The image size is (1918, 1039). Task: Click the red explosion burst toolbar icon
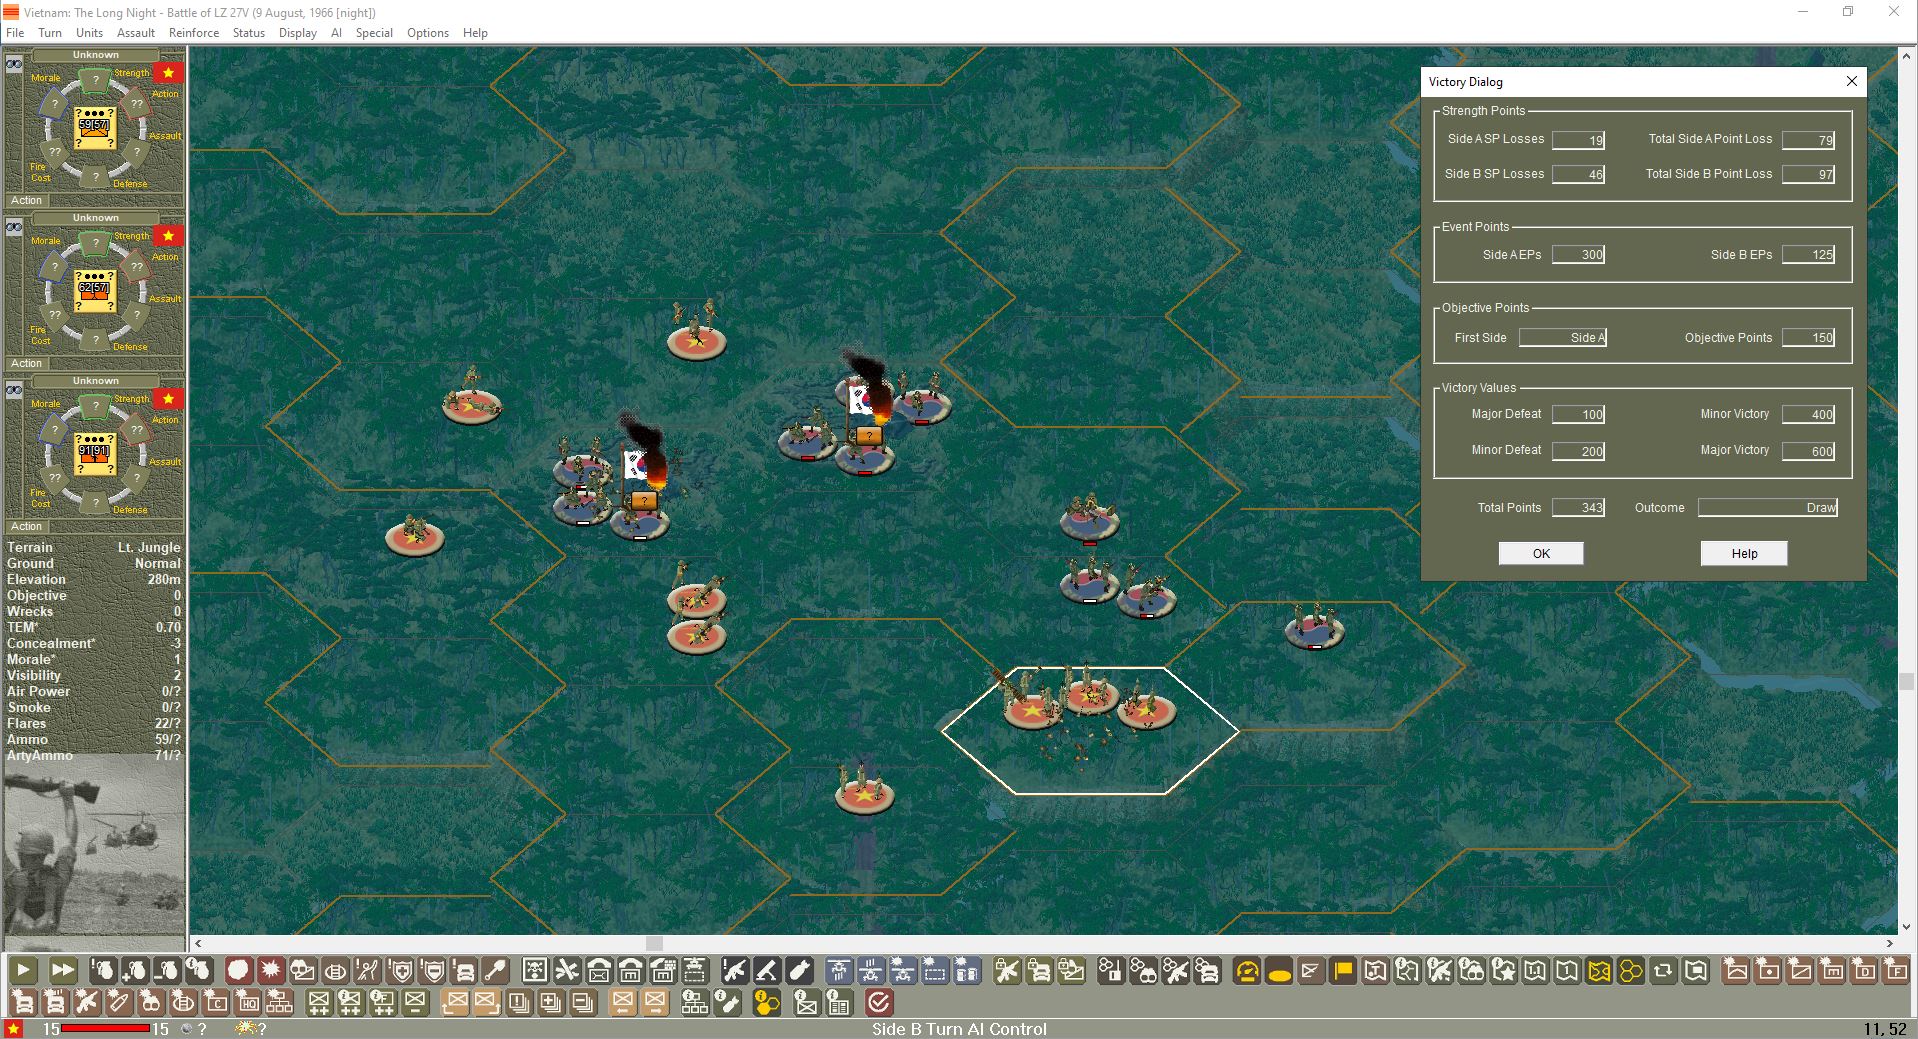[x=270, y=970]
